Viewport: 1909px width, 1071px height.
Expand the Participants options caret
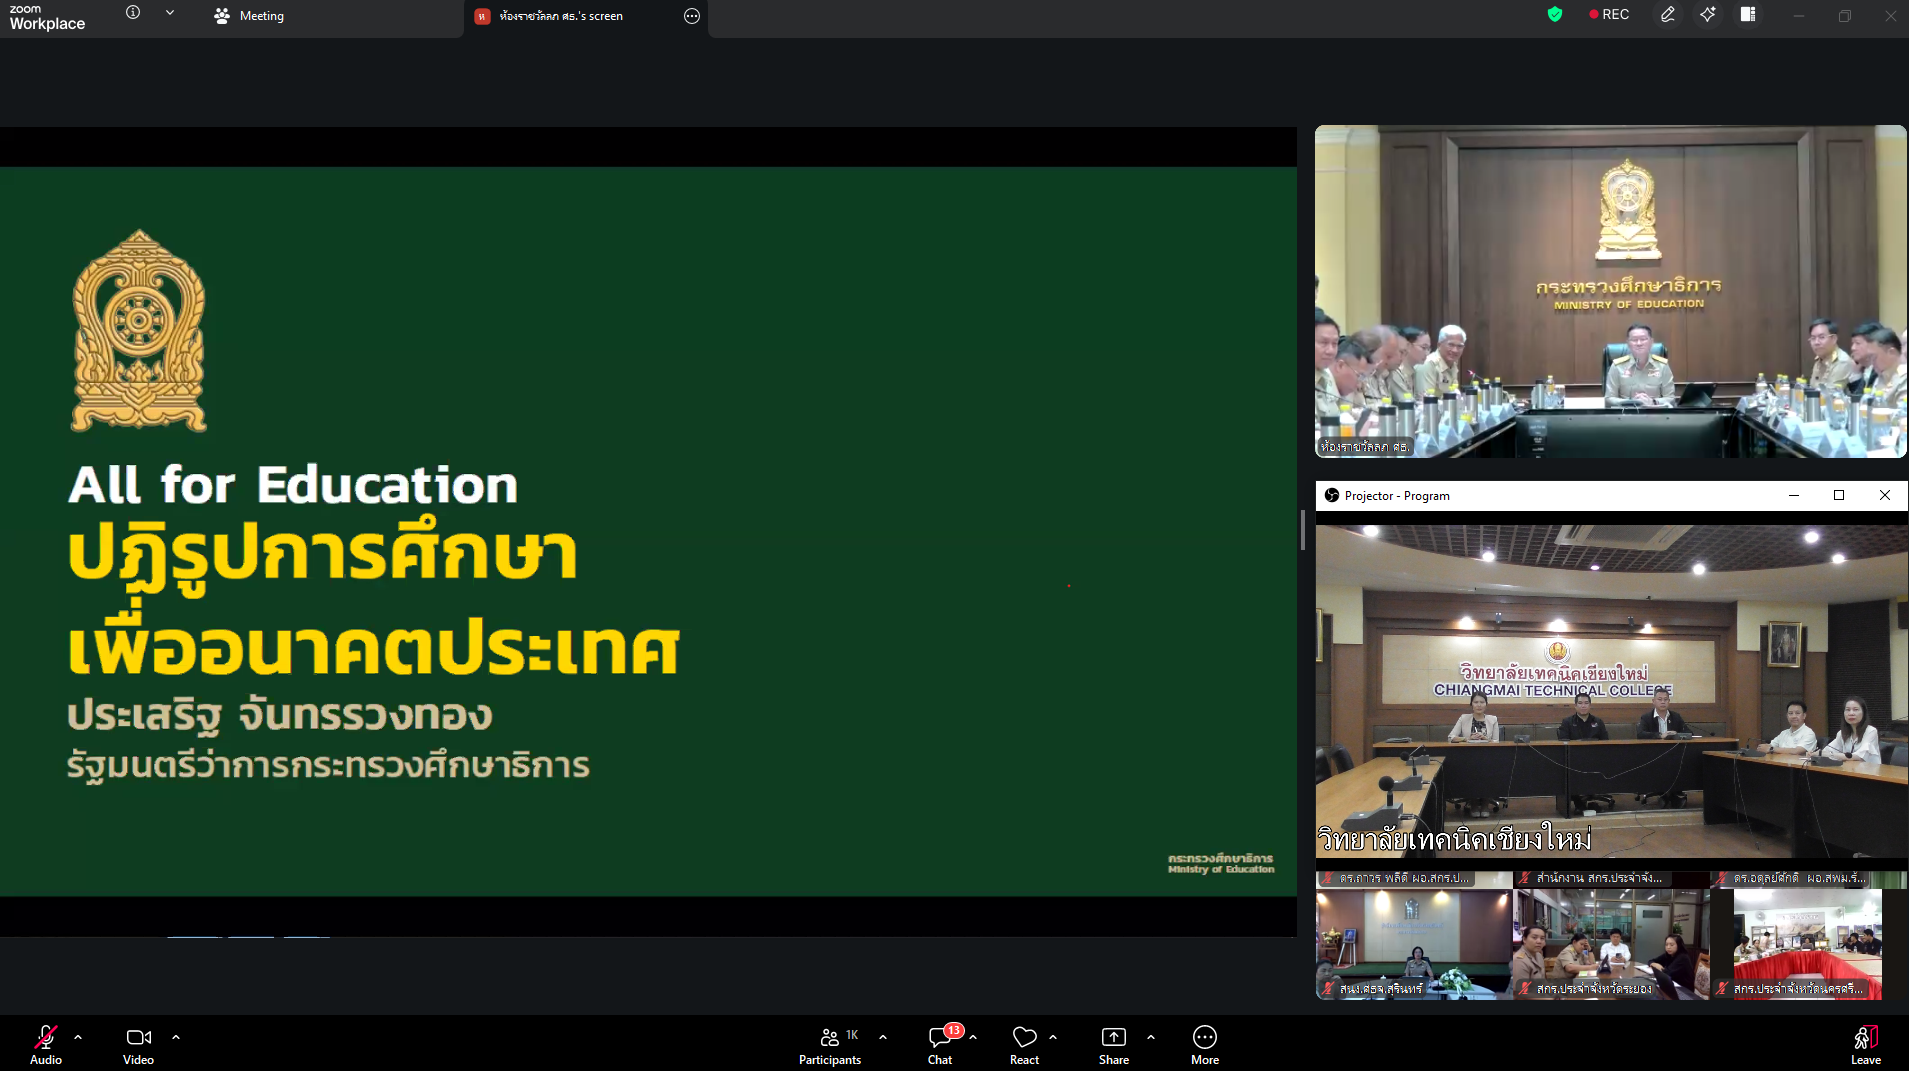point(883,1037)
